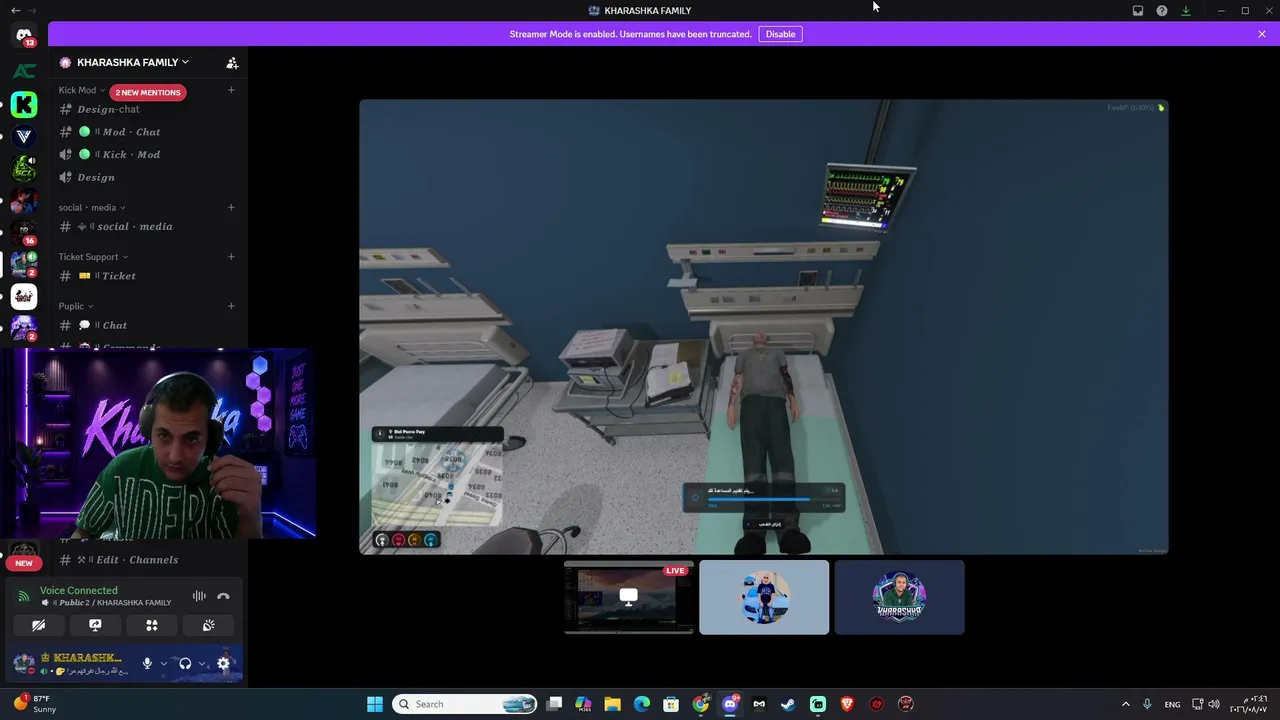The image size is (1280, 720).
Task: Collapse the Ticket Support category
Action: pyautogui.click(x=93, y=256)
